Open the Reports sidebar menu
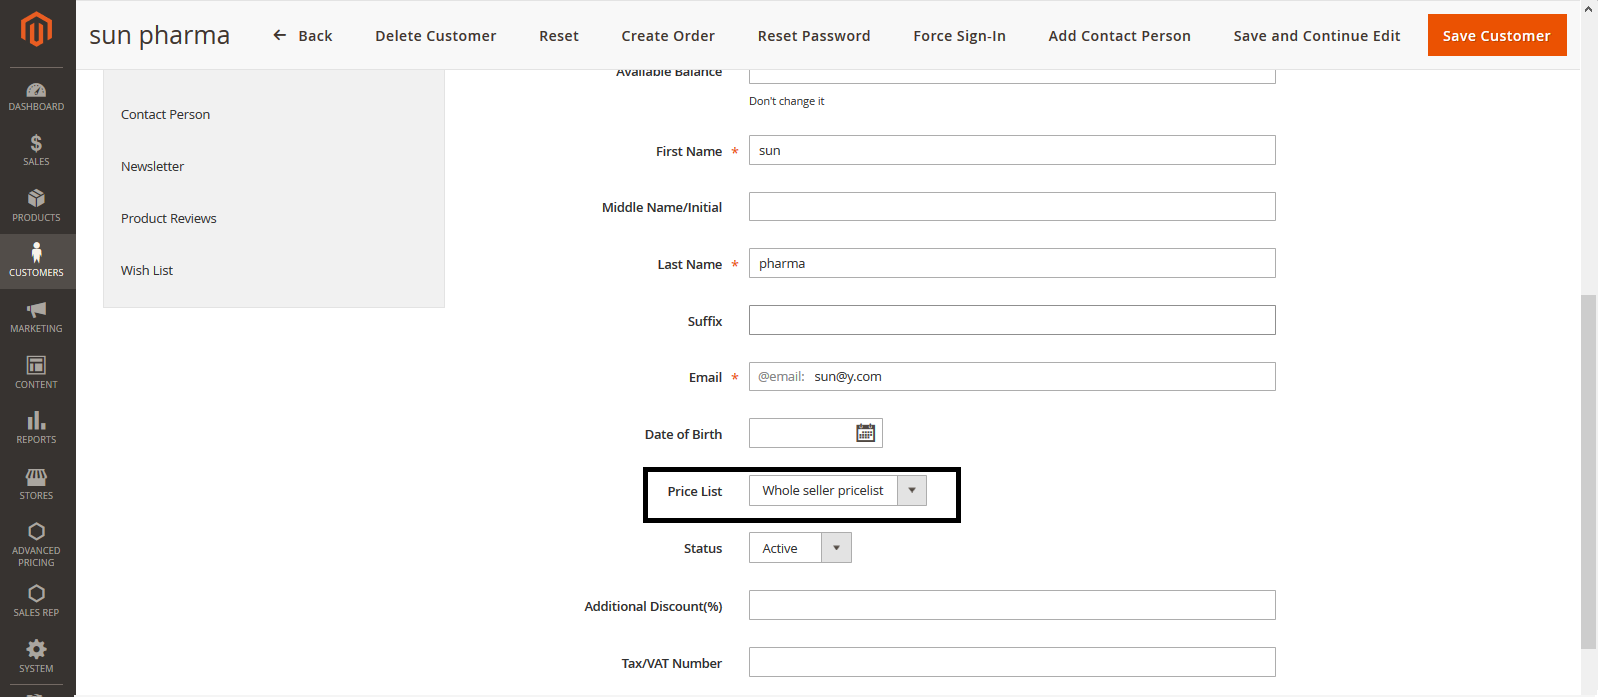This screenshot has height=697, width=1598. (x=37, y=428)
